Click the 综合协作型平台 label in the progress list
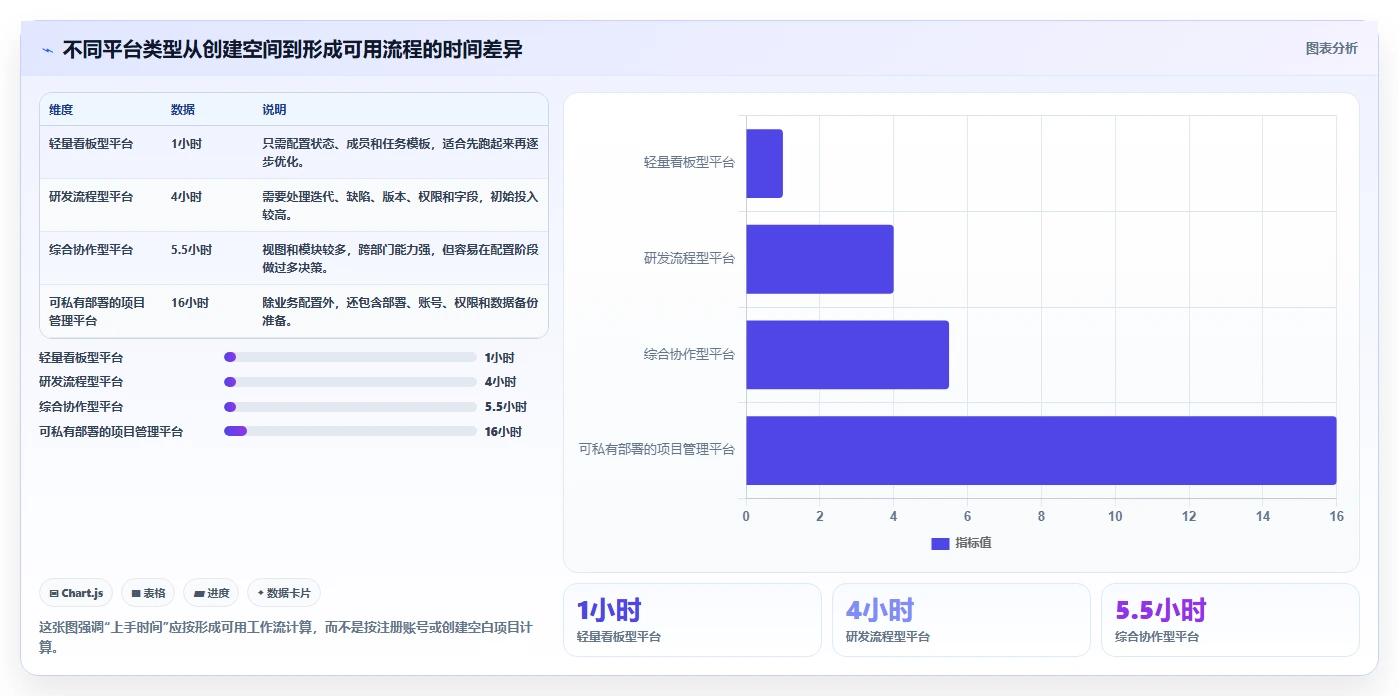The image size is (1399, 696). pos(81,407)
